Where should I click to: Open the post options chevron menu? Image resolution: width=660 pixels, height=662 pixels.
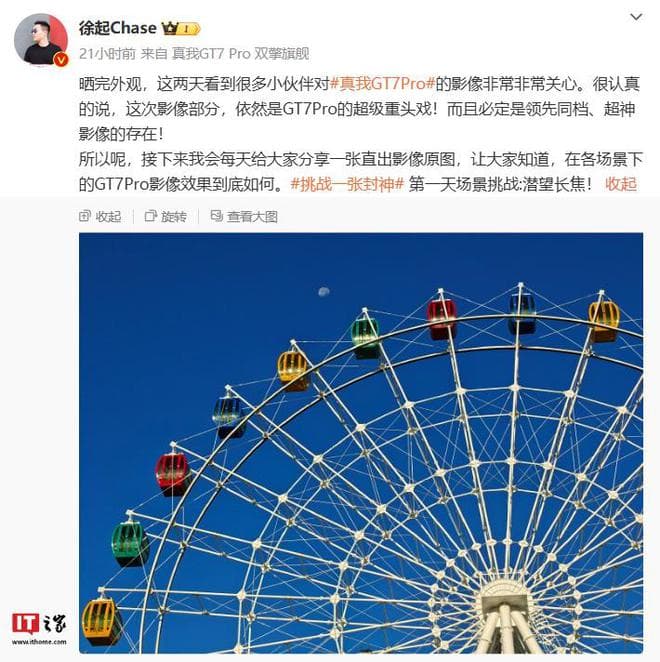tap(636, 17)
